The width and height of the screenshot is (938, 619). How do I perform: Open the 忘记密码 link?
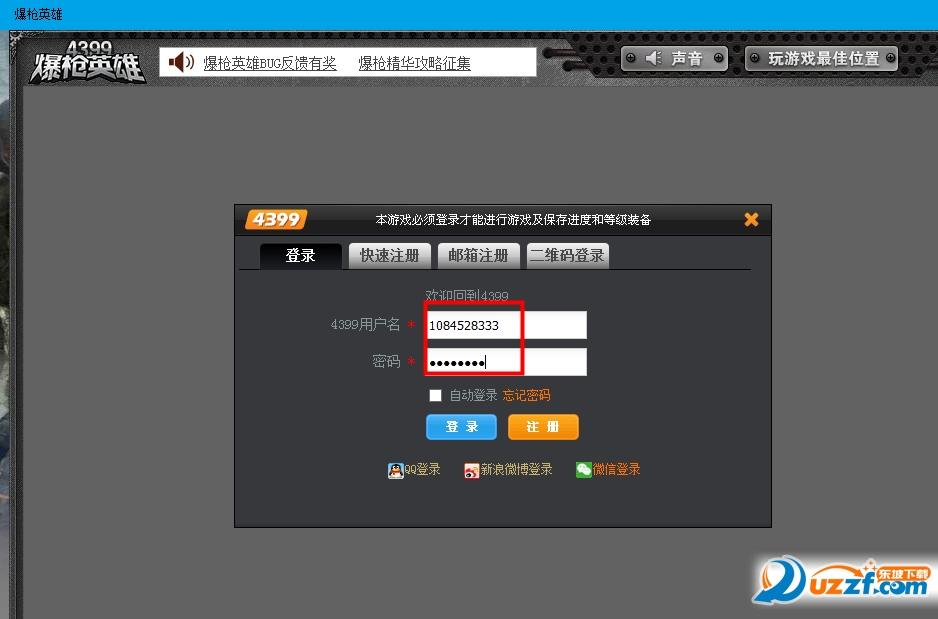[526, 395]
